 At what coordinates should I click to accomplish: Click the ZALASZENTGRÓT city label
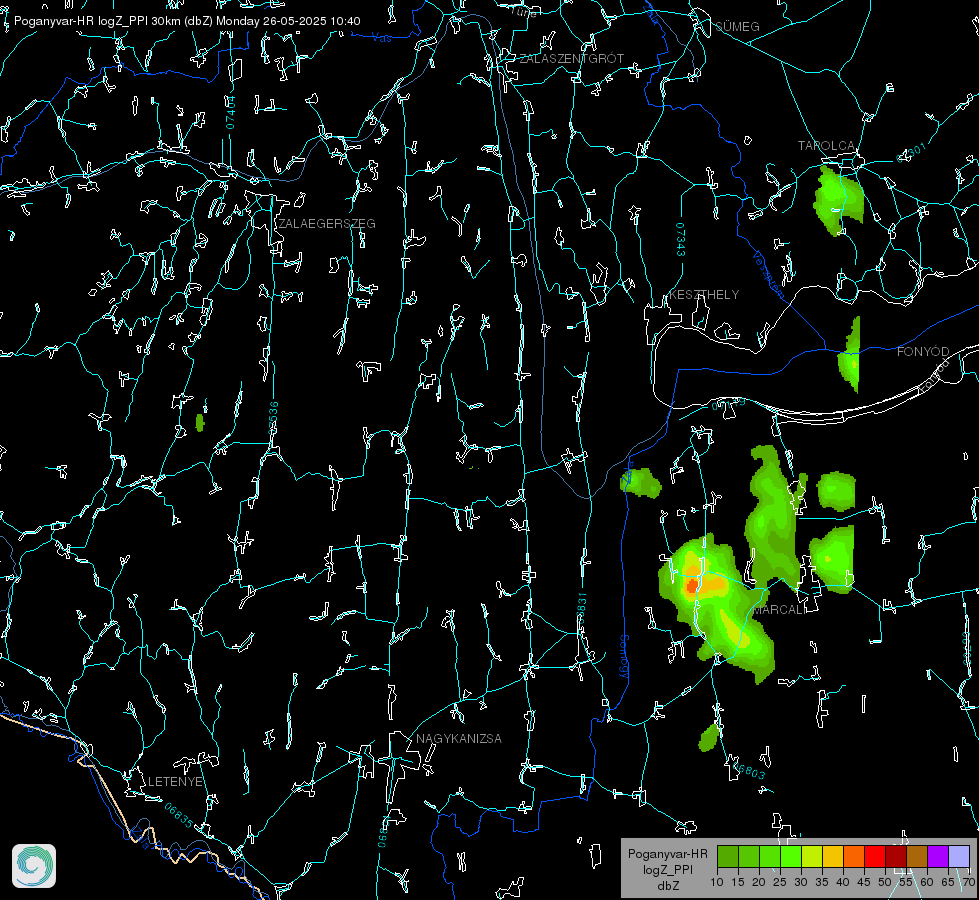pos(571,59)
